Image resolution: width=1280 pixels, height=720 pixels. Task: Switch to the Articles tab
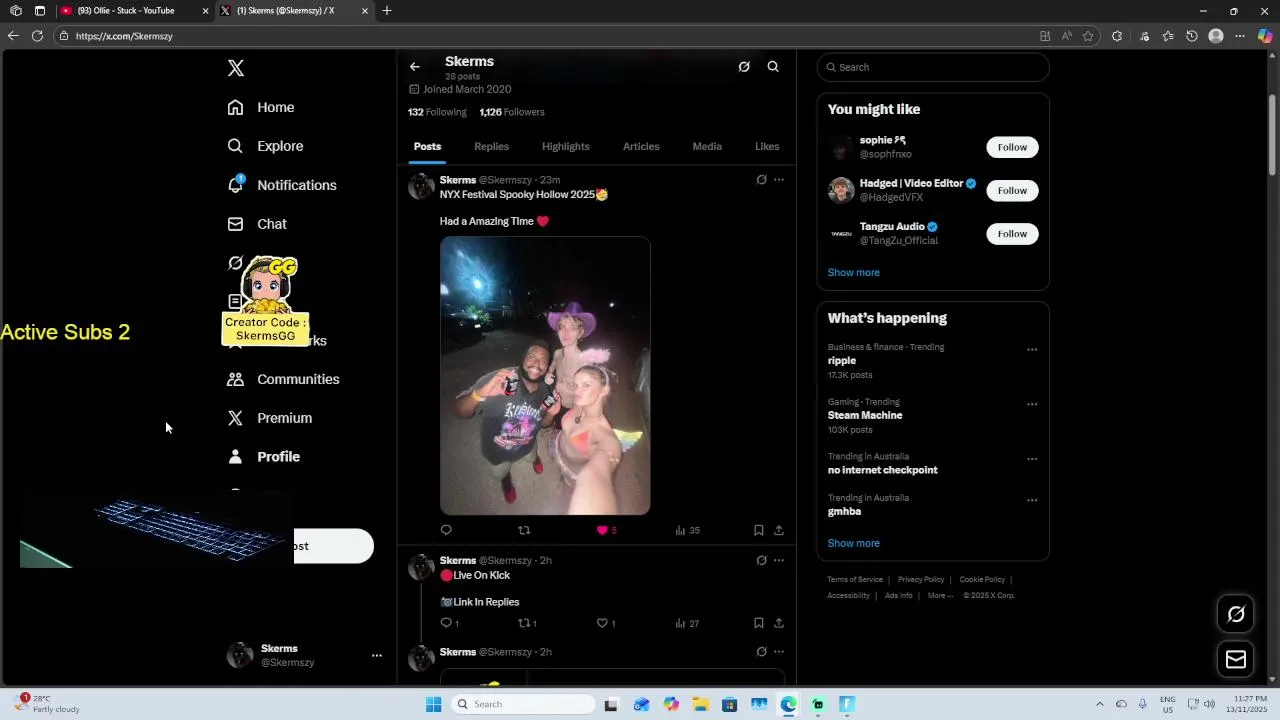pos(641,146)
